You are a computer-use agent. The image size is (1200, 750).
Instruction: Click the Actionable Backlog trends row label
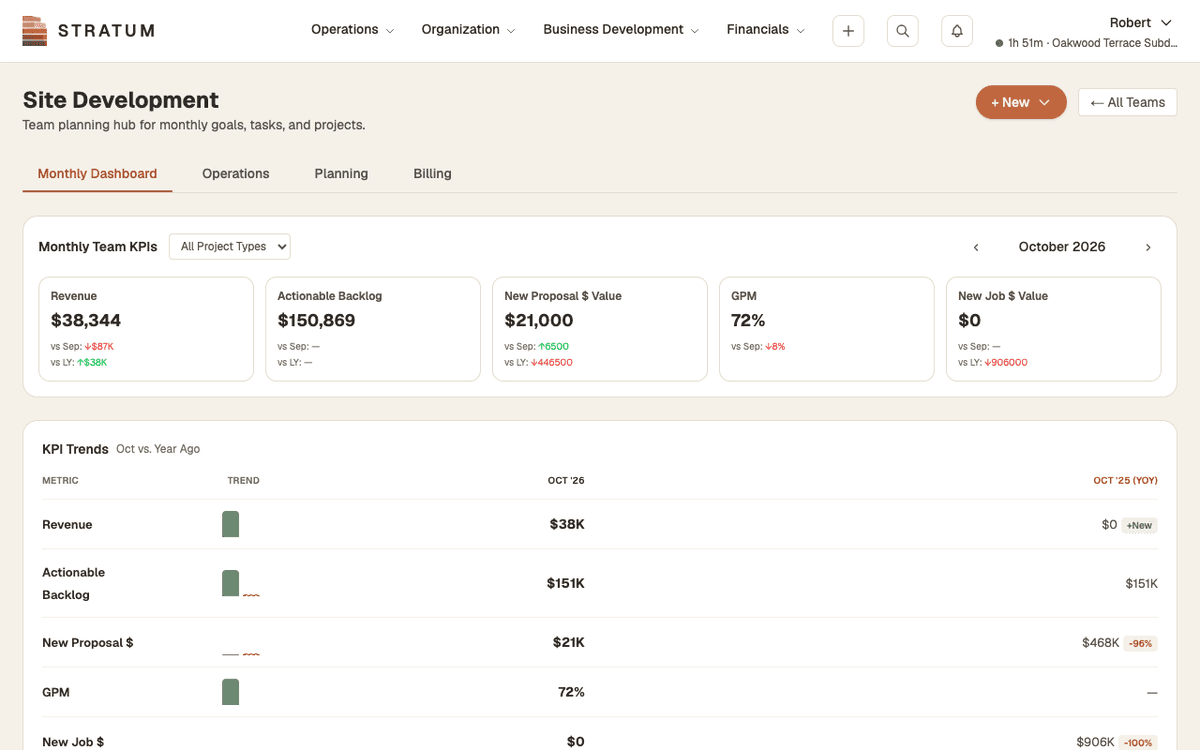click(74, 583)
